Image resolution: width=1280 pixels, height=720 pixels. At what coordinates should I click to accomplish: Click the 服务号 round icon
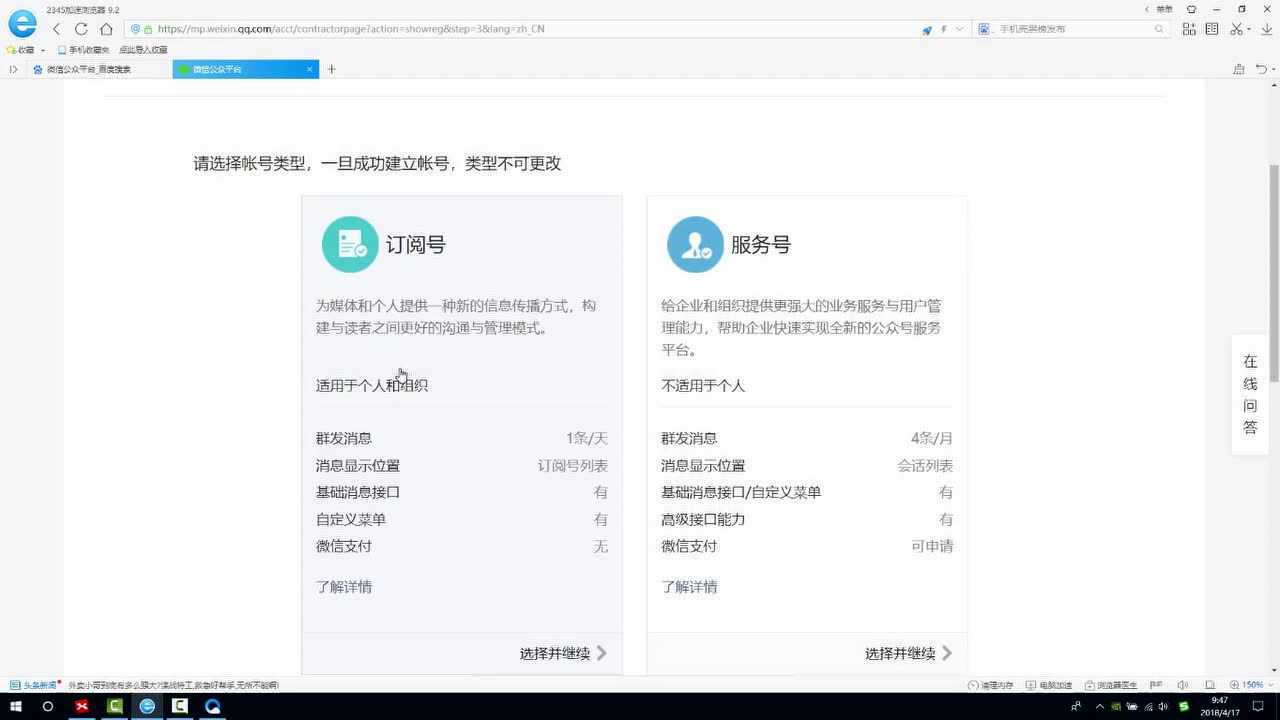click(x=695, y=244)
